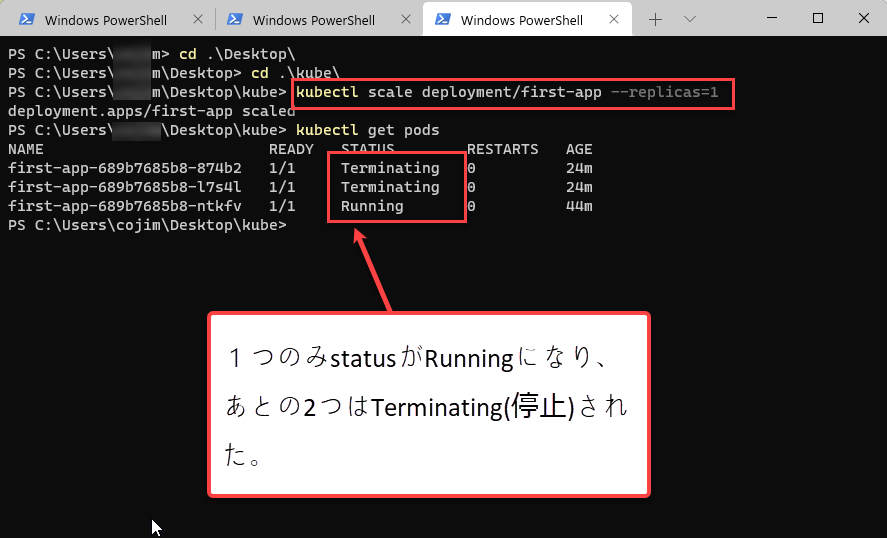Click pod name first-app-689b7685b8-l7s4l

[124, 187]
